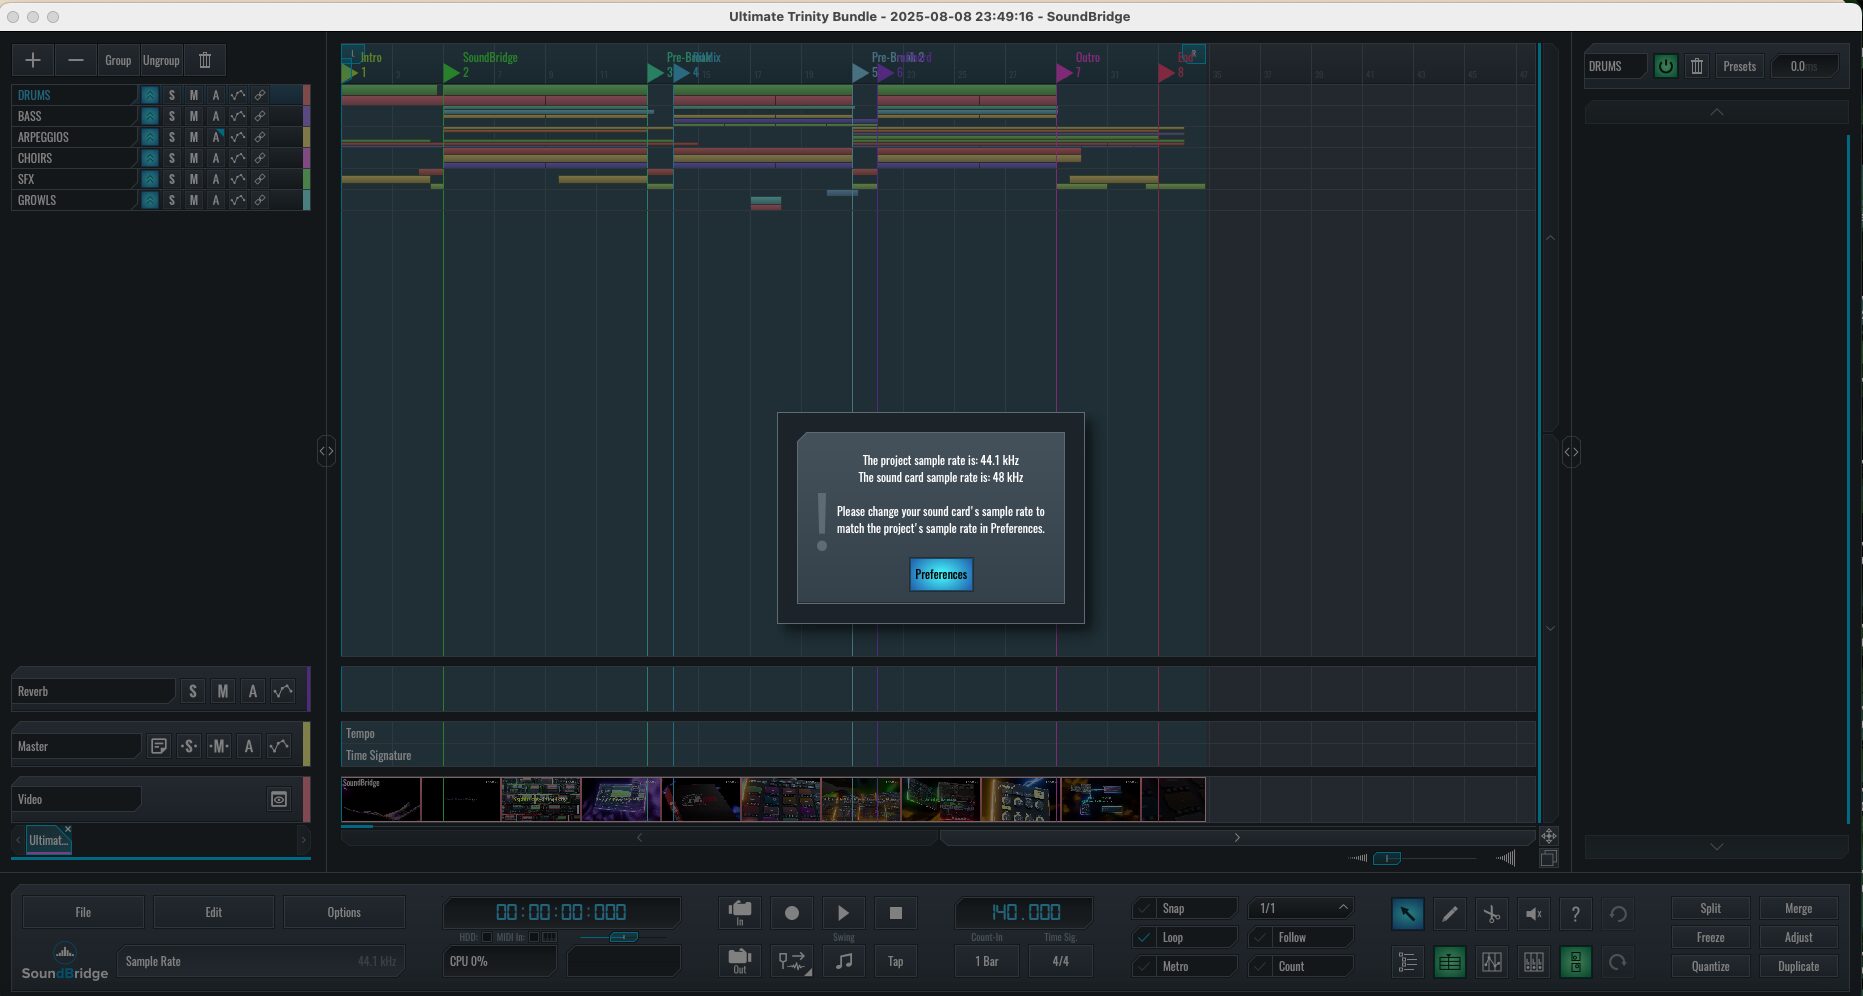Select the Ultimat... project tab
The width and height of the screenshot is (1863, 996).
tap(47, 840)
